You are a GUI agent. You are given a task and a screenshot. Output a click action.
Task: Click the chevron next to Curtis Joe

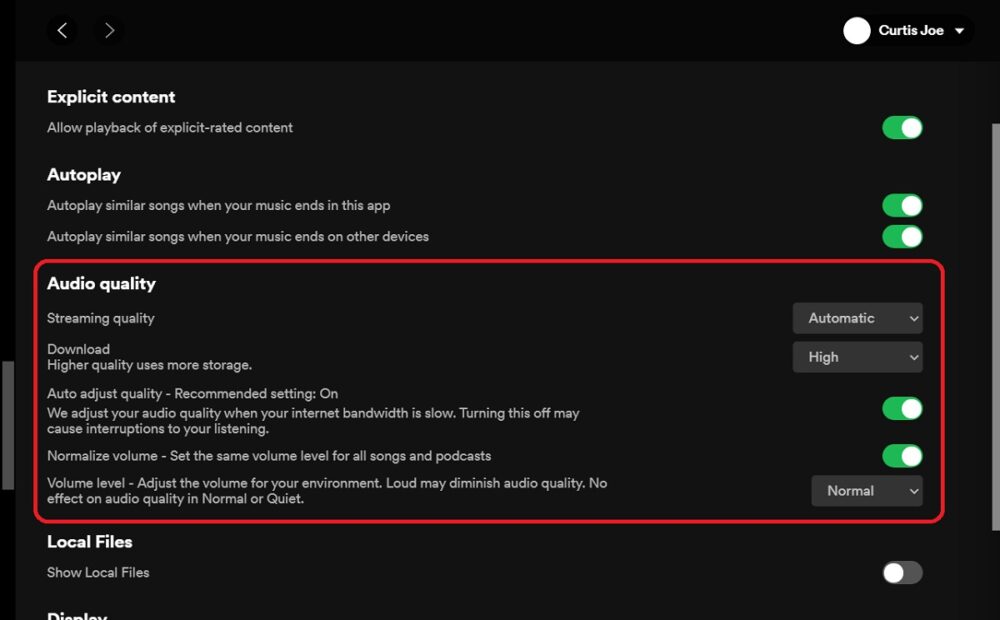pos(961,31)
